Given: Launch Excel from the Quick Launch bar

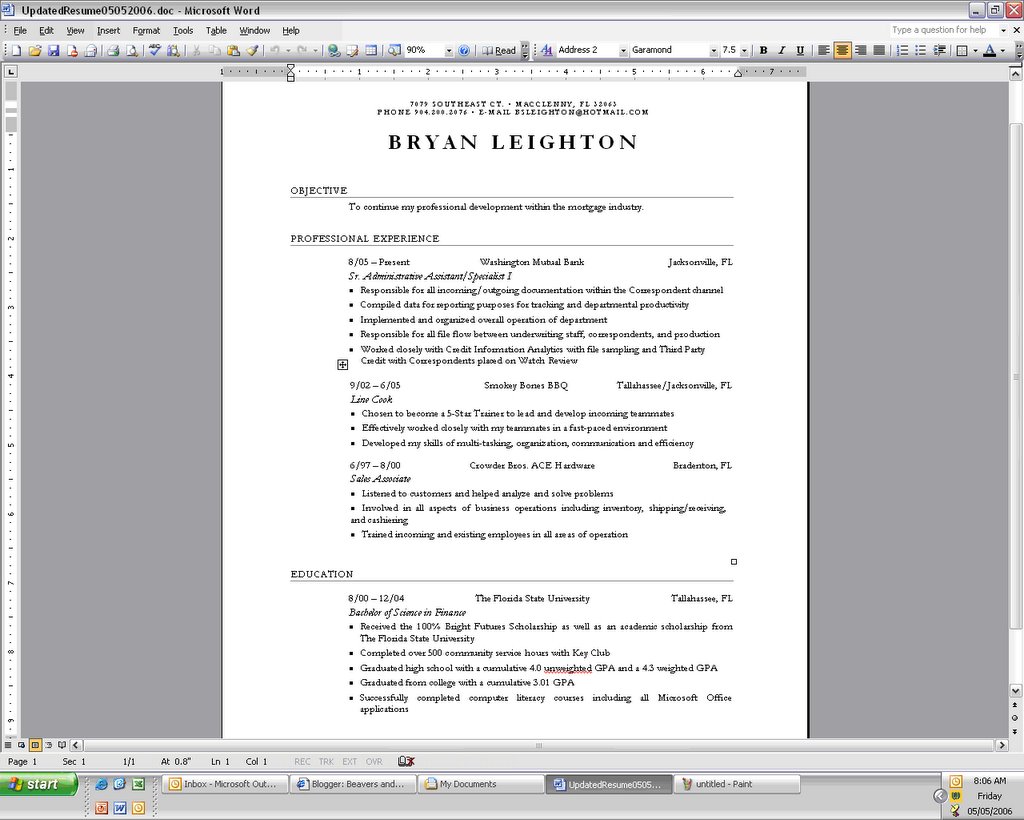Looking at the screenshot, I should [x=138, y=784].
